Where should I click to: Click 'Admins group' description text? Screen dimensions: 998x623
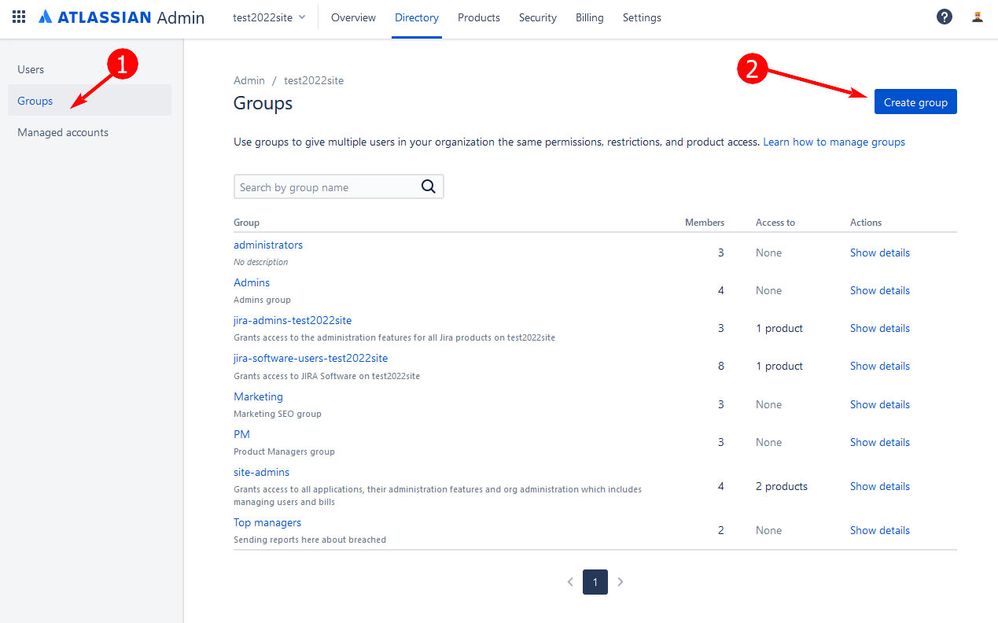pyautogui.click(x=262, y=300)
